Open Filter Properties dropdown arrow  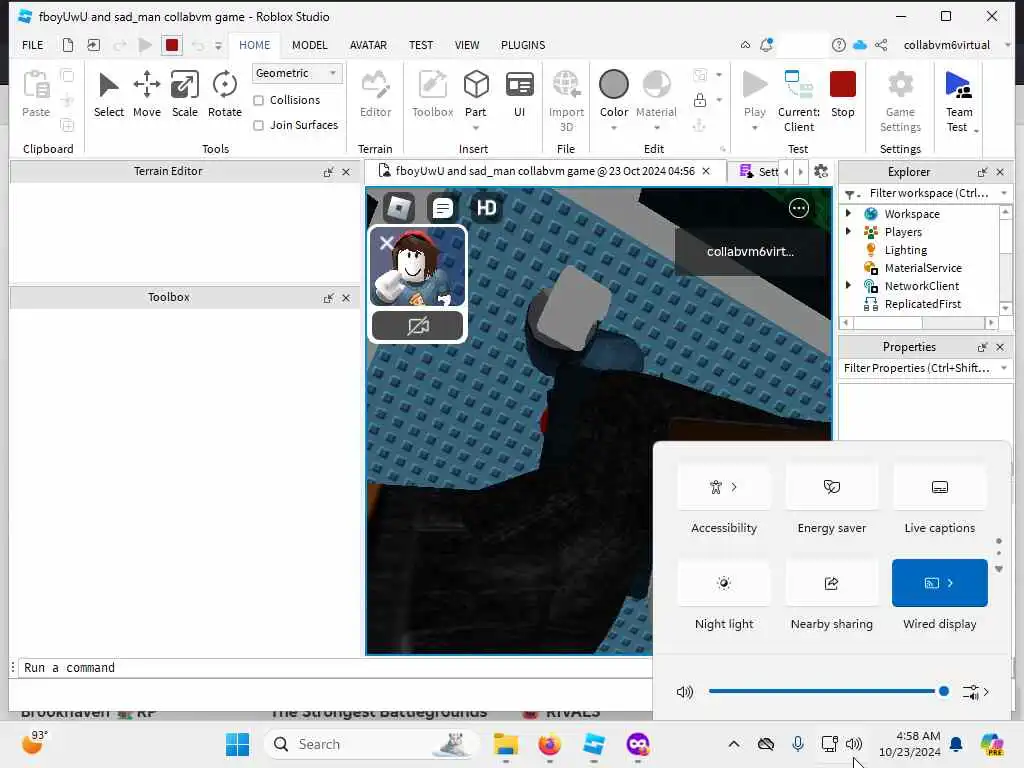point(1004,368)
